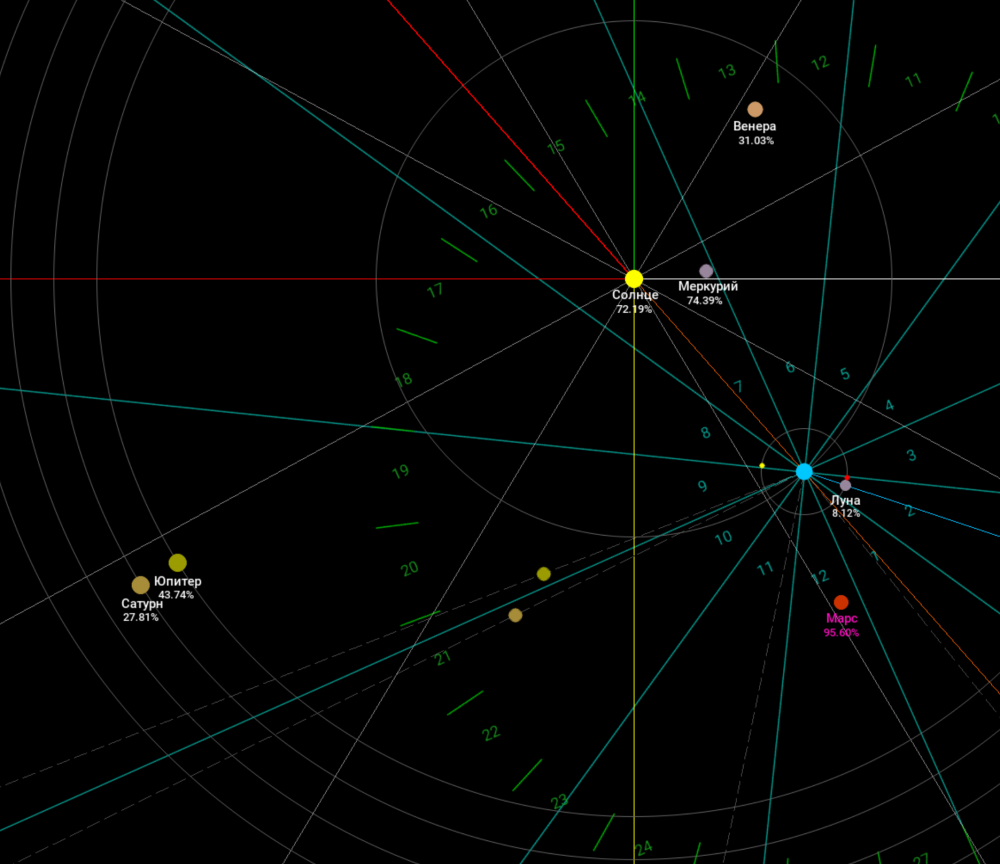The height and width of the screenshot is (864, 1000).
Task: Click green hour number 19
Action: pyautogui.click(x=401, y=472)
